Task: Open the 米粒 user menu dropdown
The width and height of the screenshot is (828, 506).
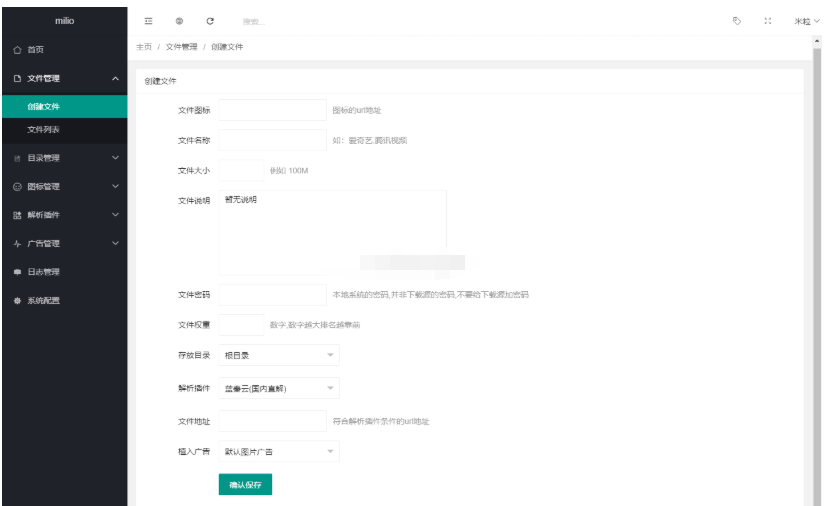Action: [x=807, y=21]
